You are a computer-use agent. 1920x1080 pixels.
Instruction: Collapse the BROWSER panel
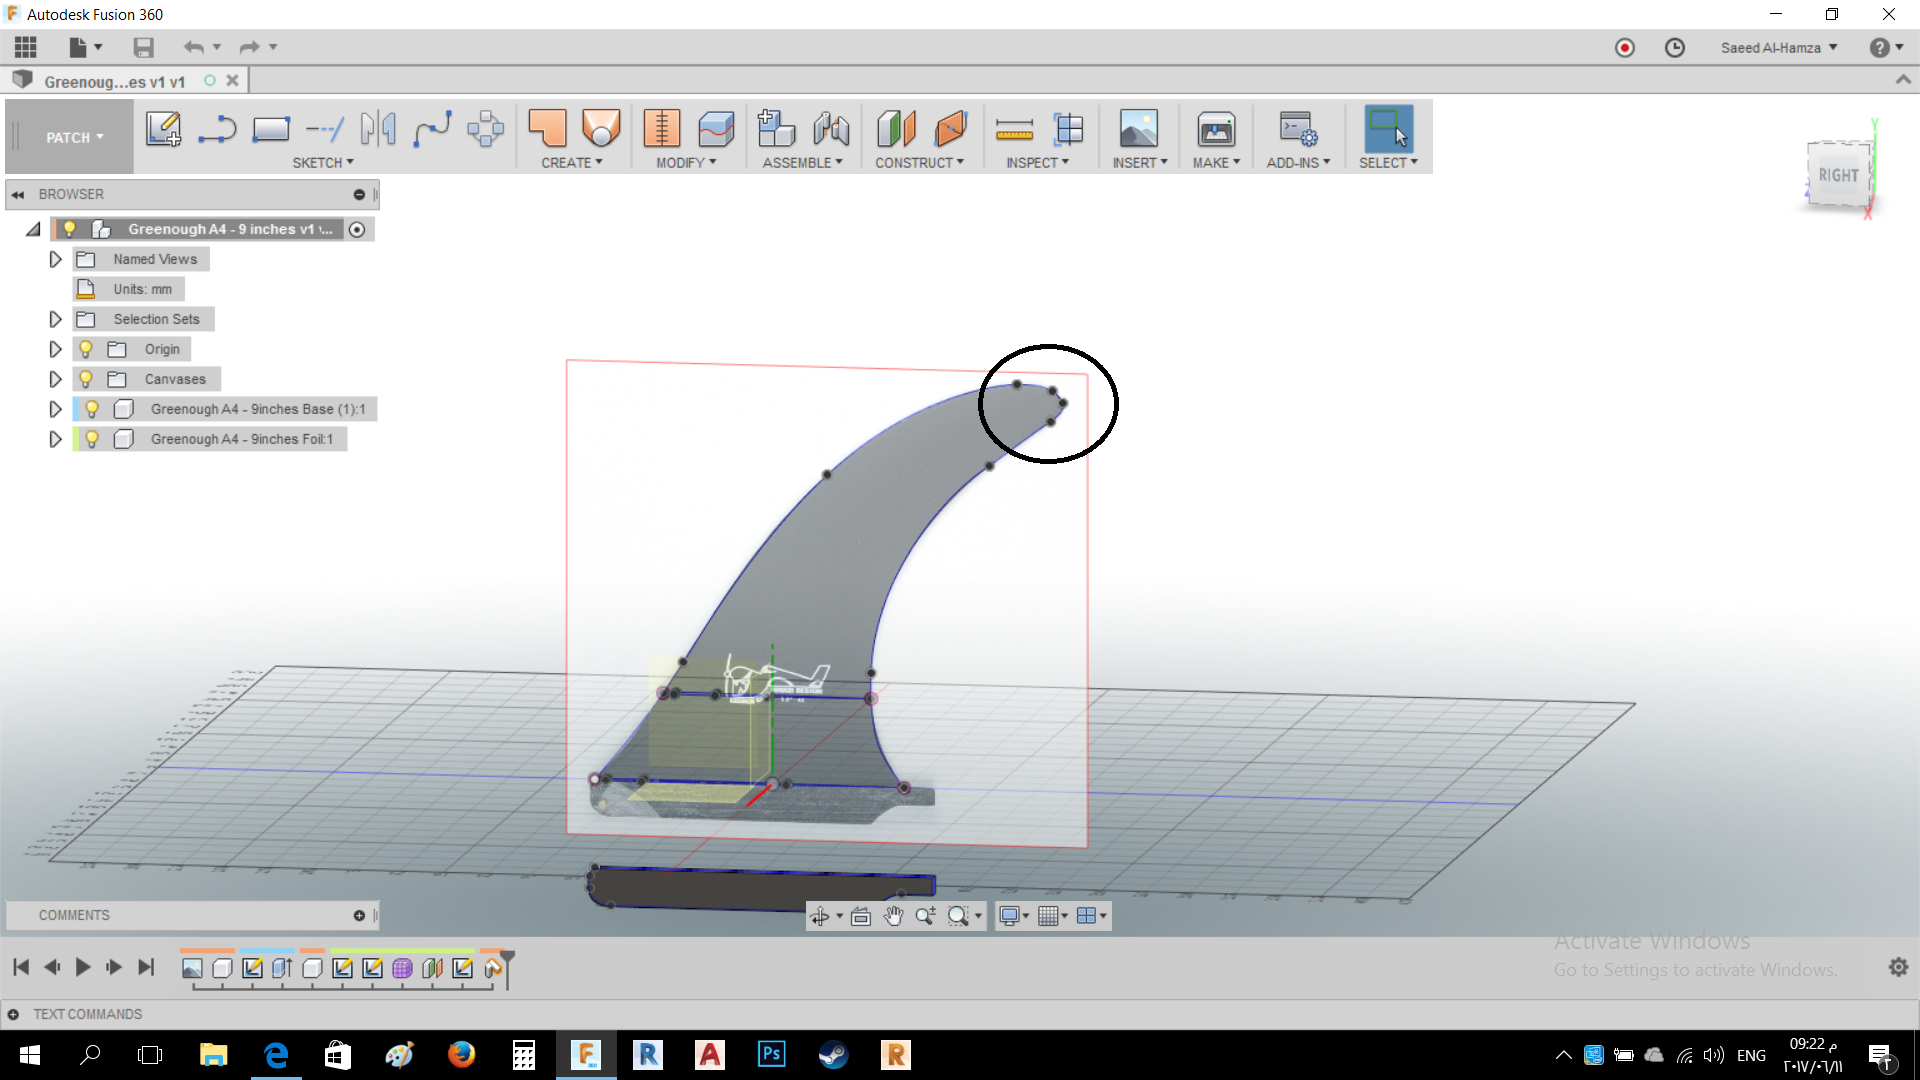point(19,194)
